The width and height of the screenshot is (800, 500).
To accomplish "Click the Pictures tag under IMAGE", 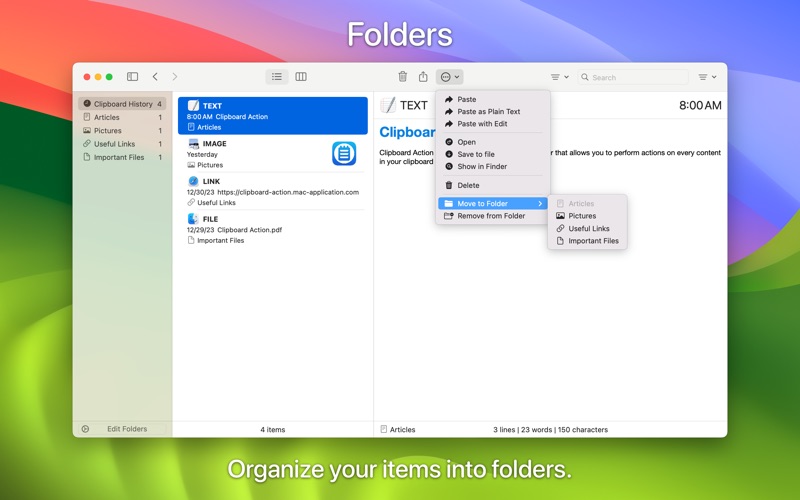I will (205, 165).
